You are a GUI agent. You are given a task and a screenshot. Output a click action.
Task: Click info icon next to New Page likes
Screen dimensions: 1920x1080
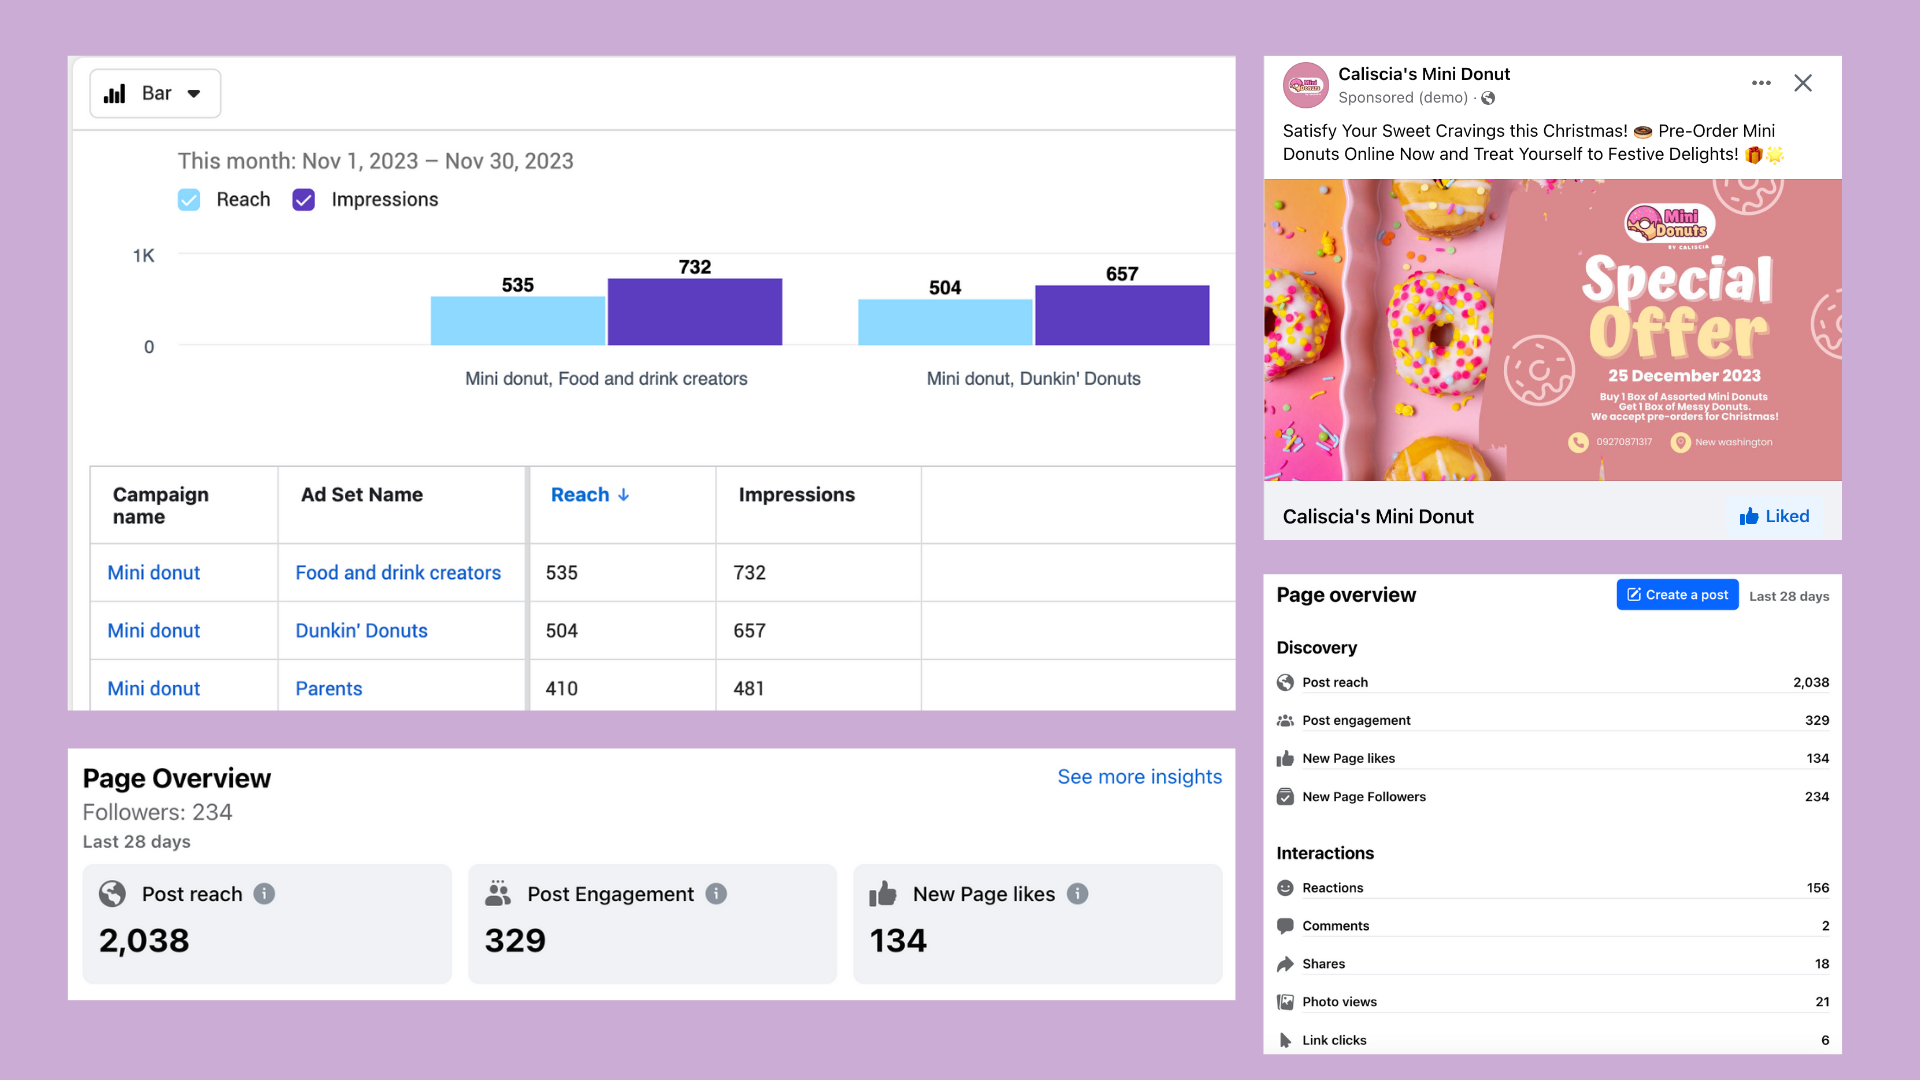1077,894
